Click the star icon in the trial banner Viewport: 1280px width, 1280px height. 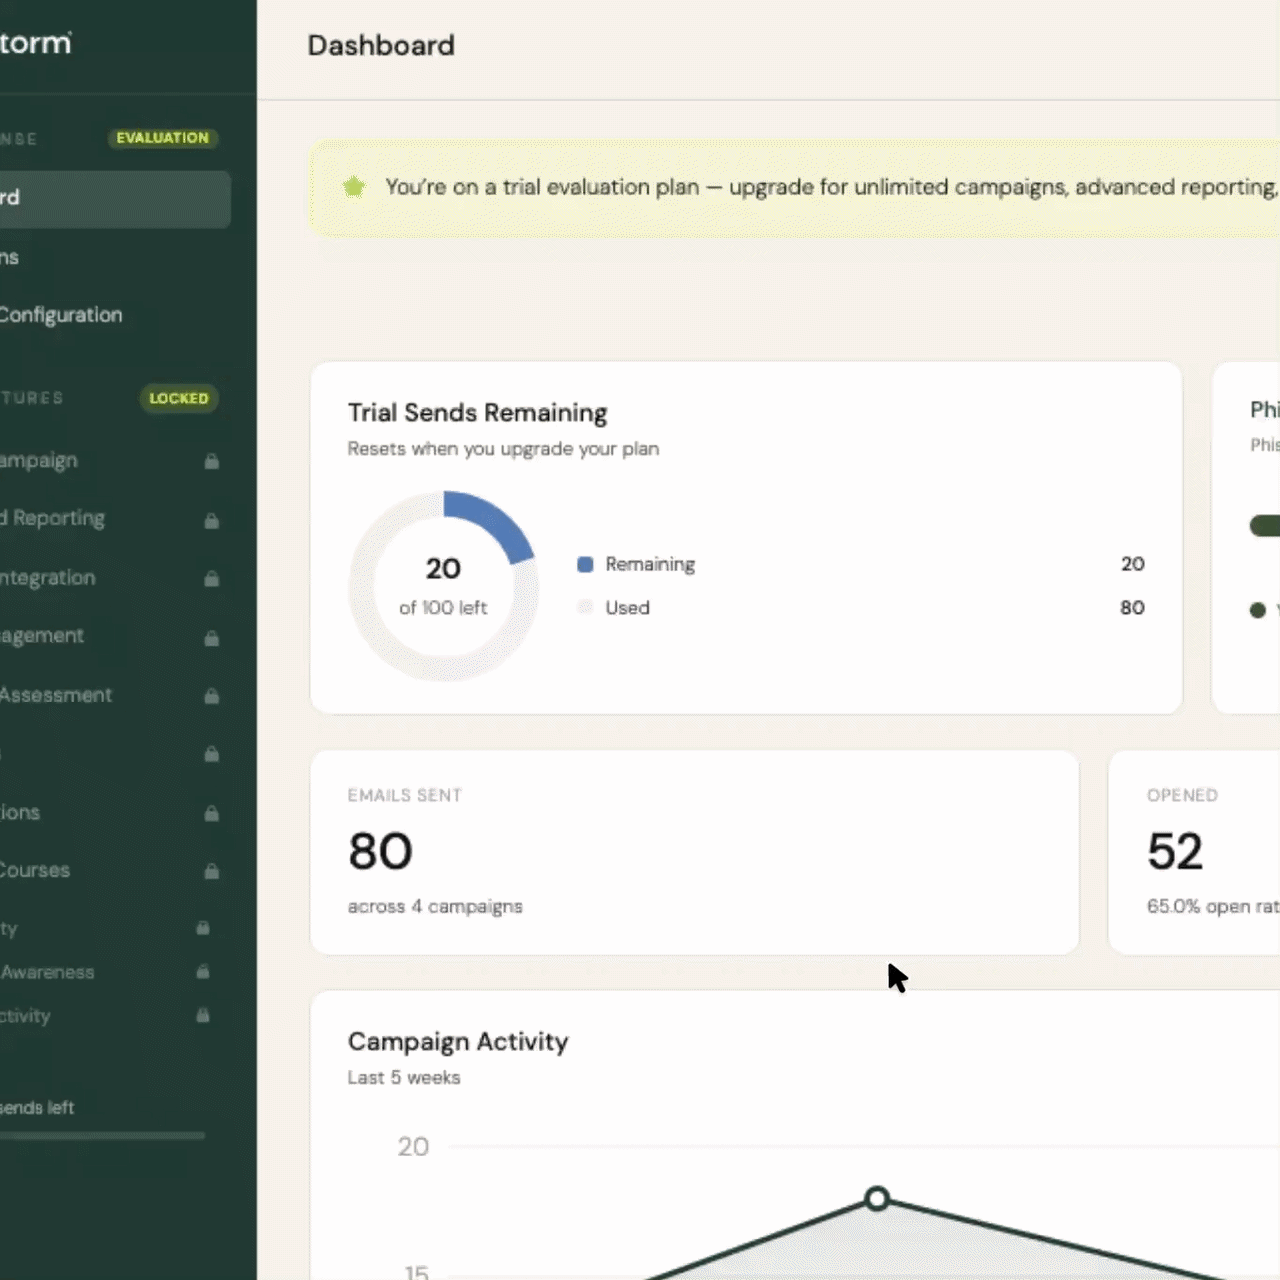(354, 187)
